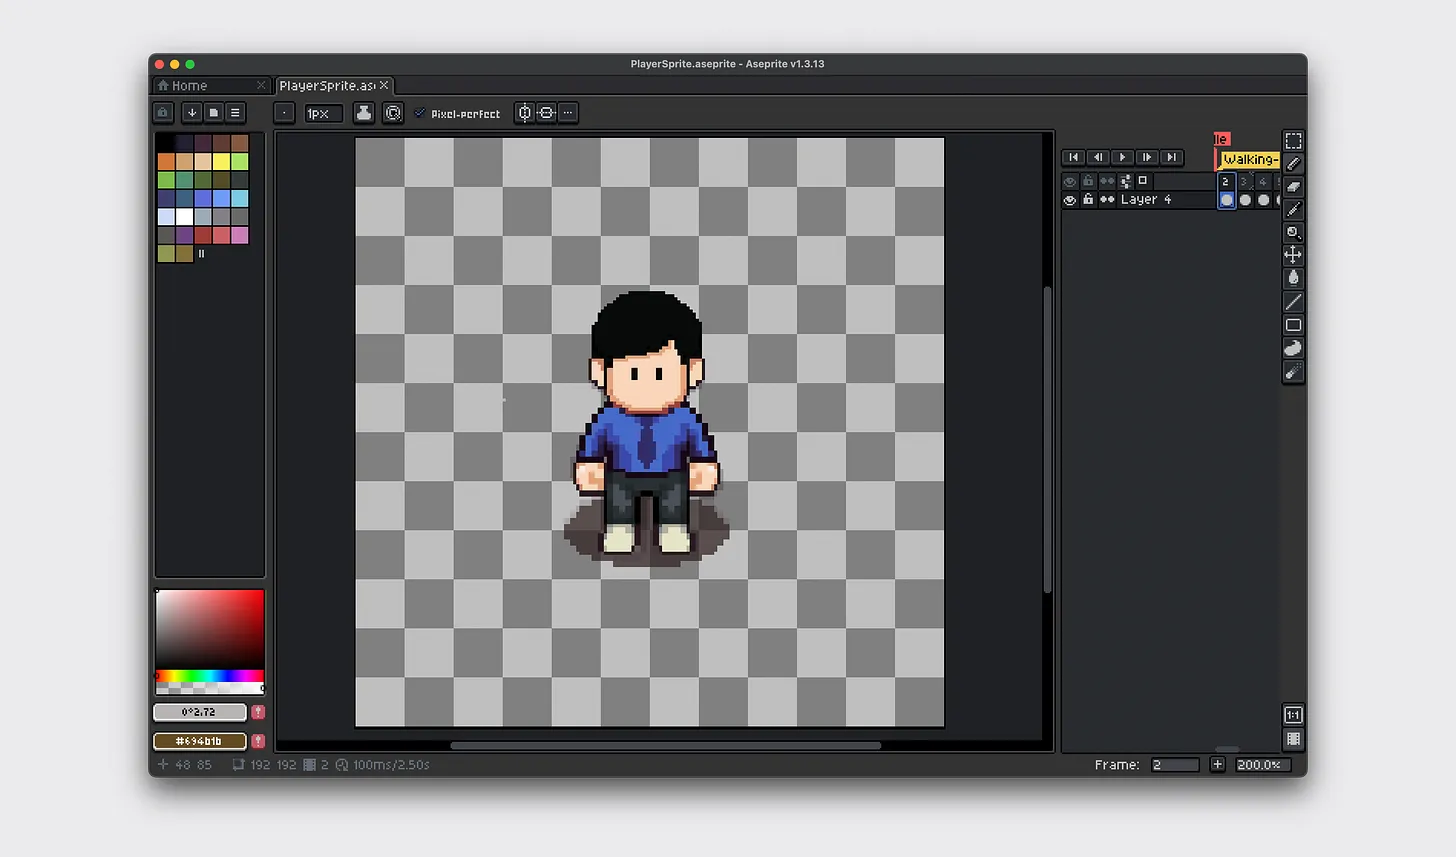This screenshot has height=857, width=1456.
Task: Open brush dynamics options via ellipsis button
Action: point(567,113)
